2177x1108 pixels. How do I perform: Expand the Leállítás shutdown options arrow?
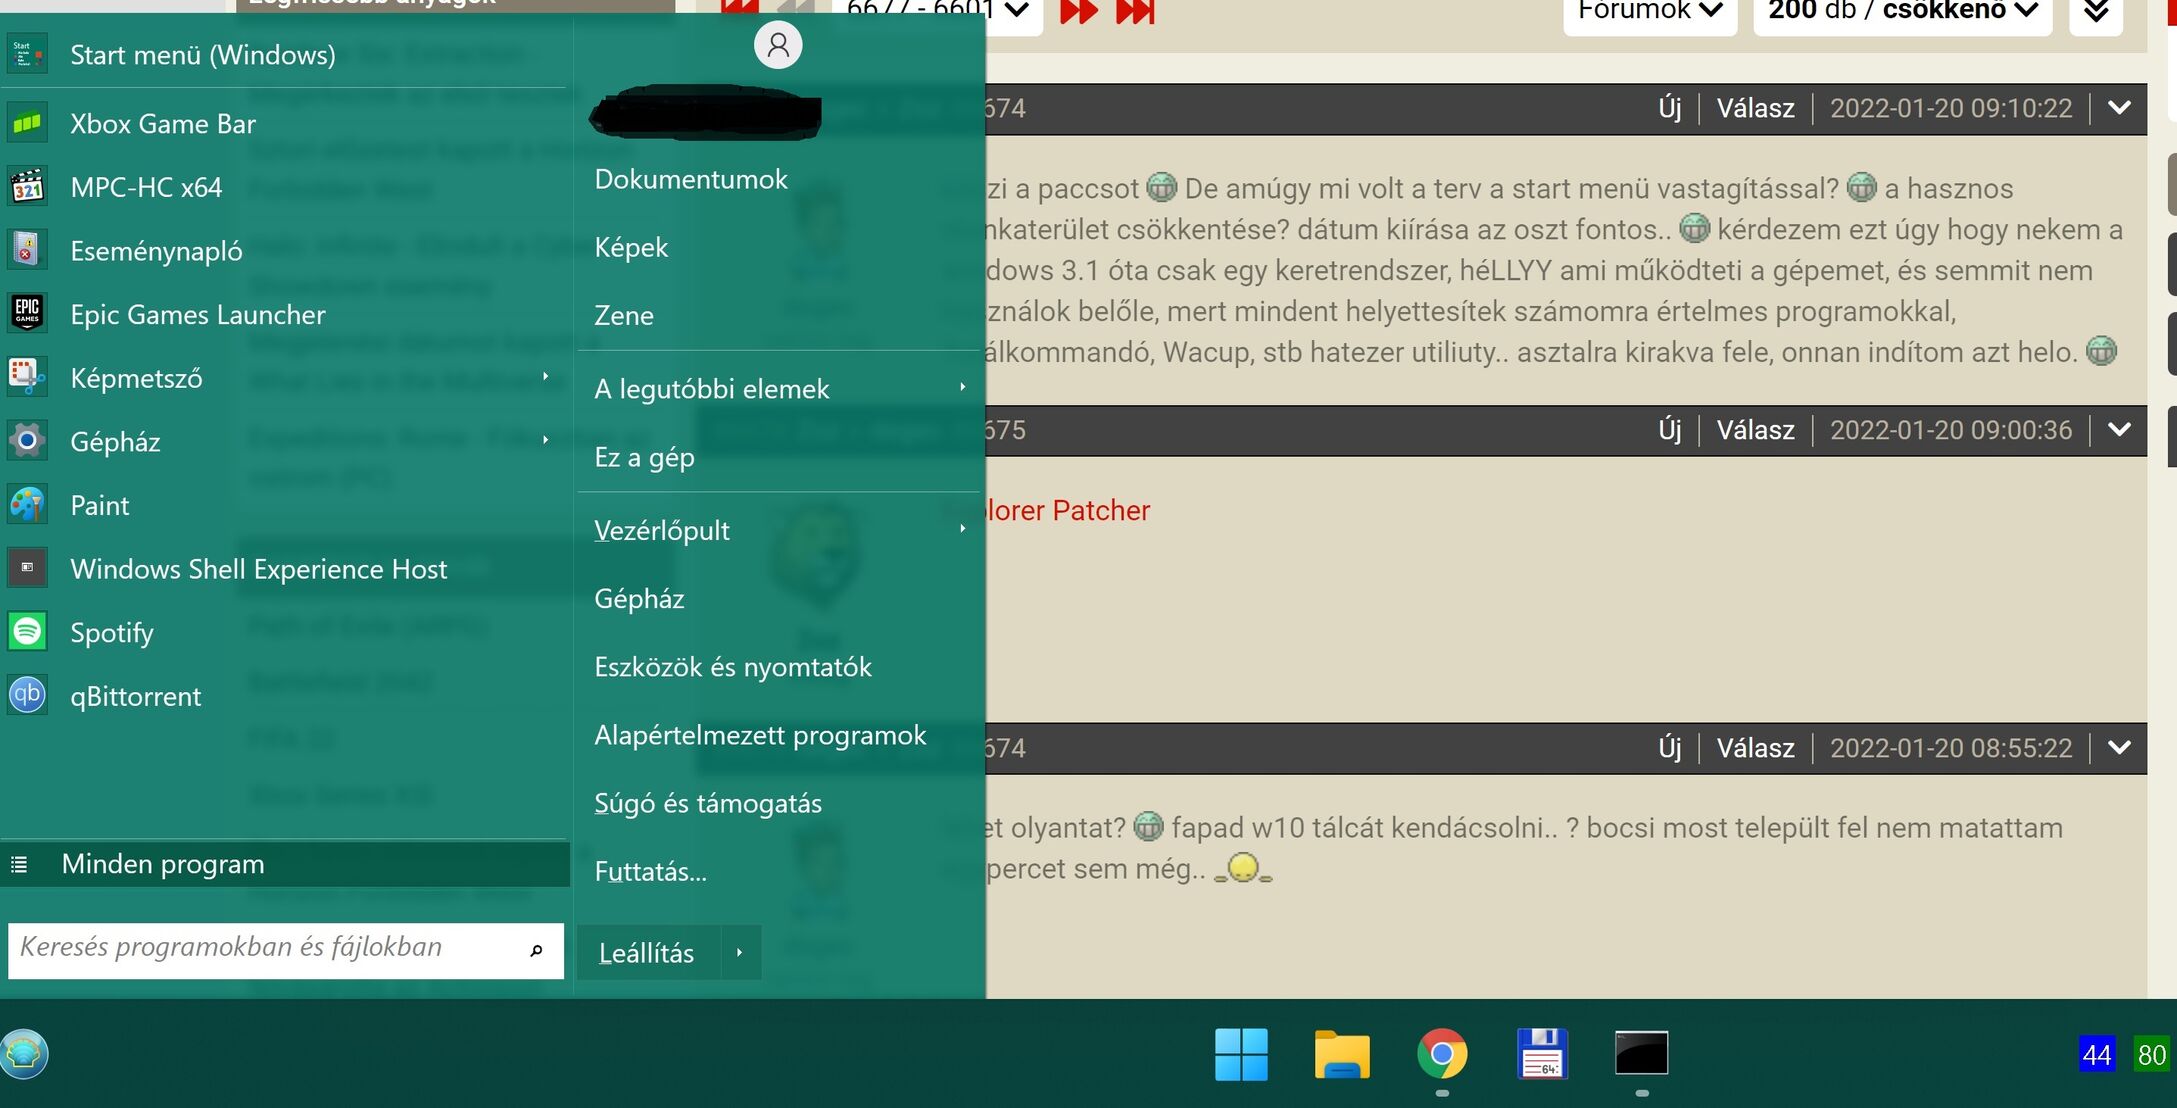point(740,953)
